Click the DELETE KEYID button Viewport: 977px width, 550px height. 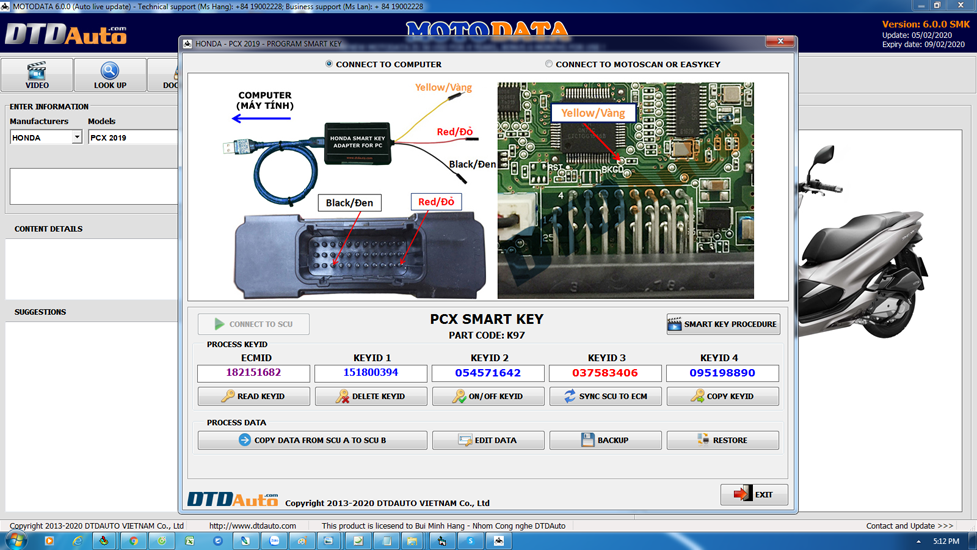point(371,396)
